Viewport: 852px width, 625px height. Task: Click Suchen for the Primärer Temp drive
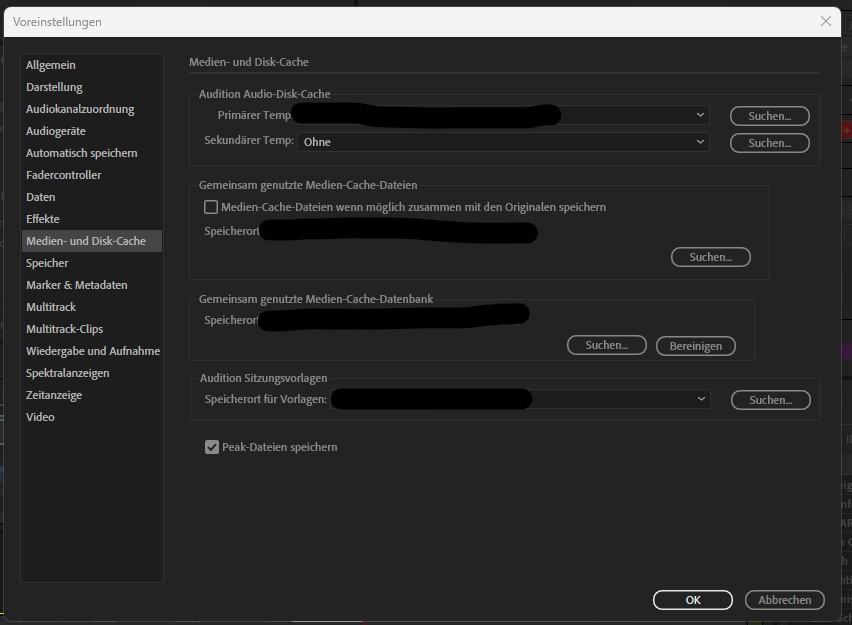pyautogui.click(x=769, y=115)
